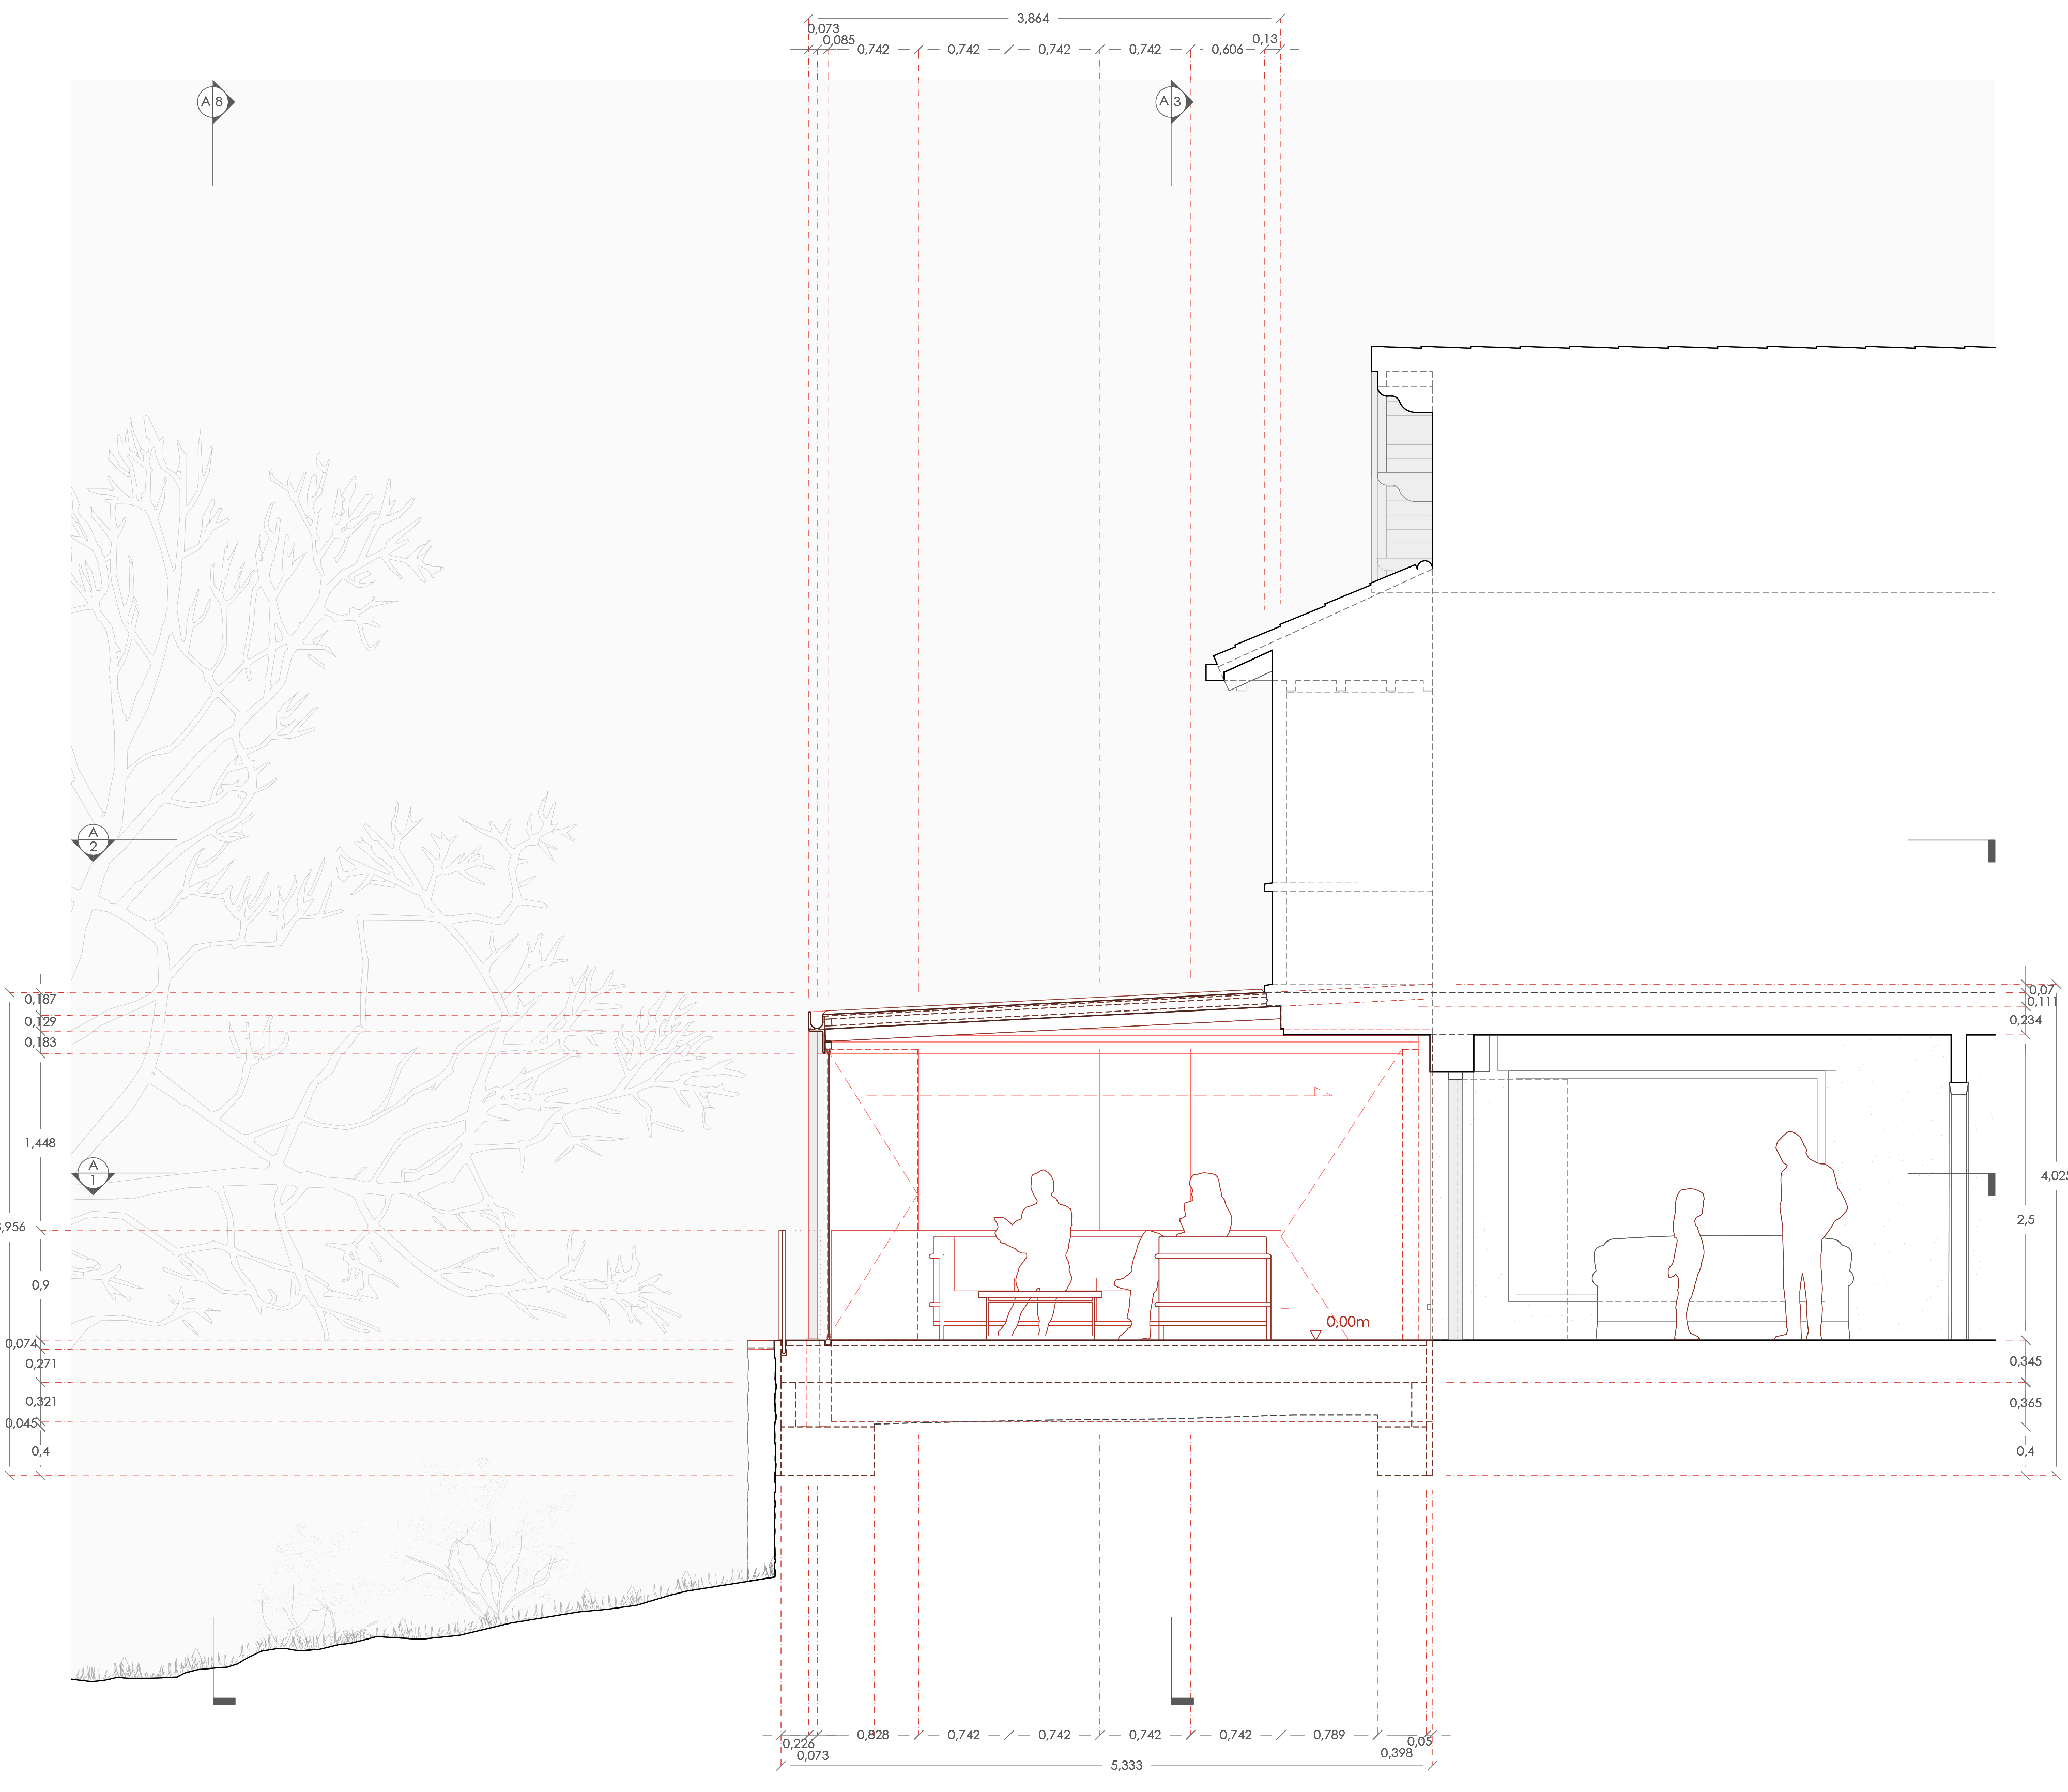Viewport: 2068px width, 1792px height.
Task: Select the A2 section marker on left
Action: click(x=93, y=841)
